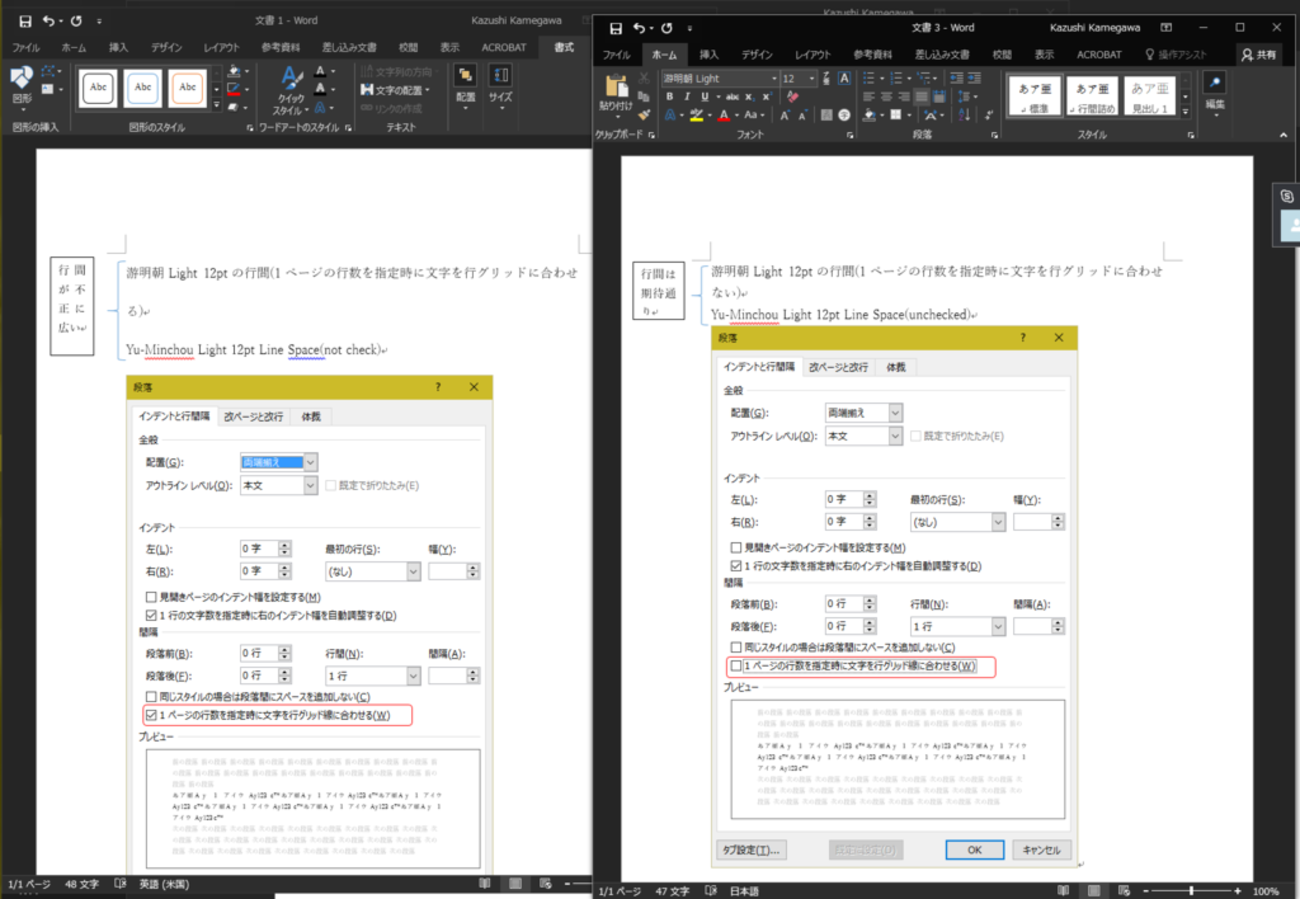Click the タブ設定 button in right dialog

[753, 849]
